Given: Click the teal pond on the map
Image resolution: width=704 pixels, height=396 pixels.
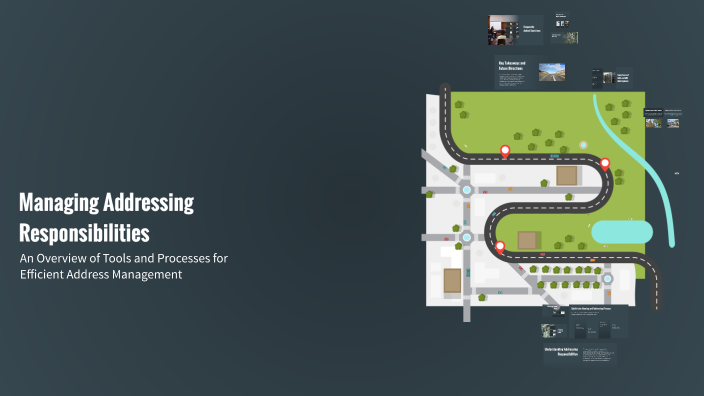Looking at the screenshot, I should point(622,232).
